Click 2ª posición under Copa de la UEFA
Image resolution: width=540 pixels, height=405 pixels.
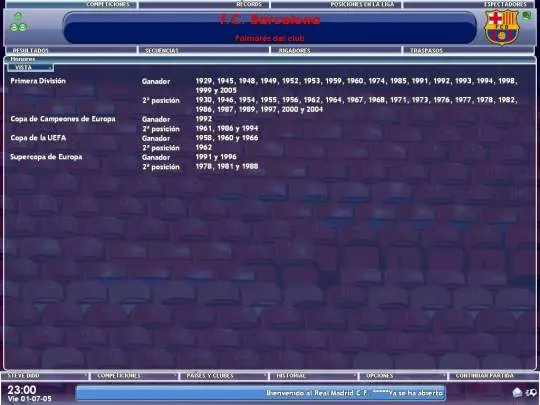[161, 148]
